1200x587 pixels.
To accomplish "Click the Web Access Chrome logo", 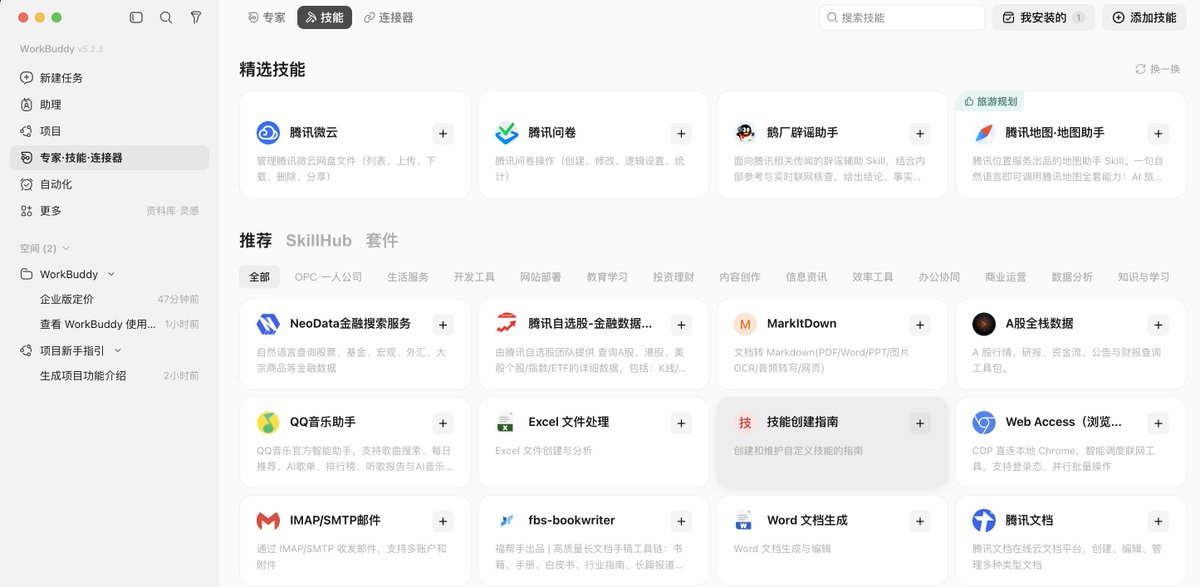I will point(984,423).
